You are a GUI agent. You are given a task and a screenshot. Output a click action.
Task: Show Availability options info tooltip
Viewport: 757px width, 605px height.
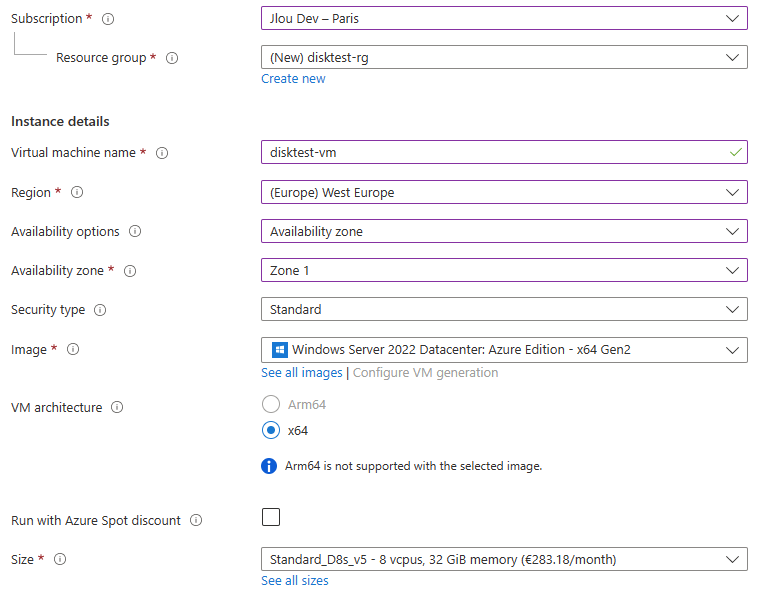click(x=135, y=231)
